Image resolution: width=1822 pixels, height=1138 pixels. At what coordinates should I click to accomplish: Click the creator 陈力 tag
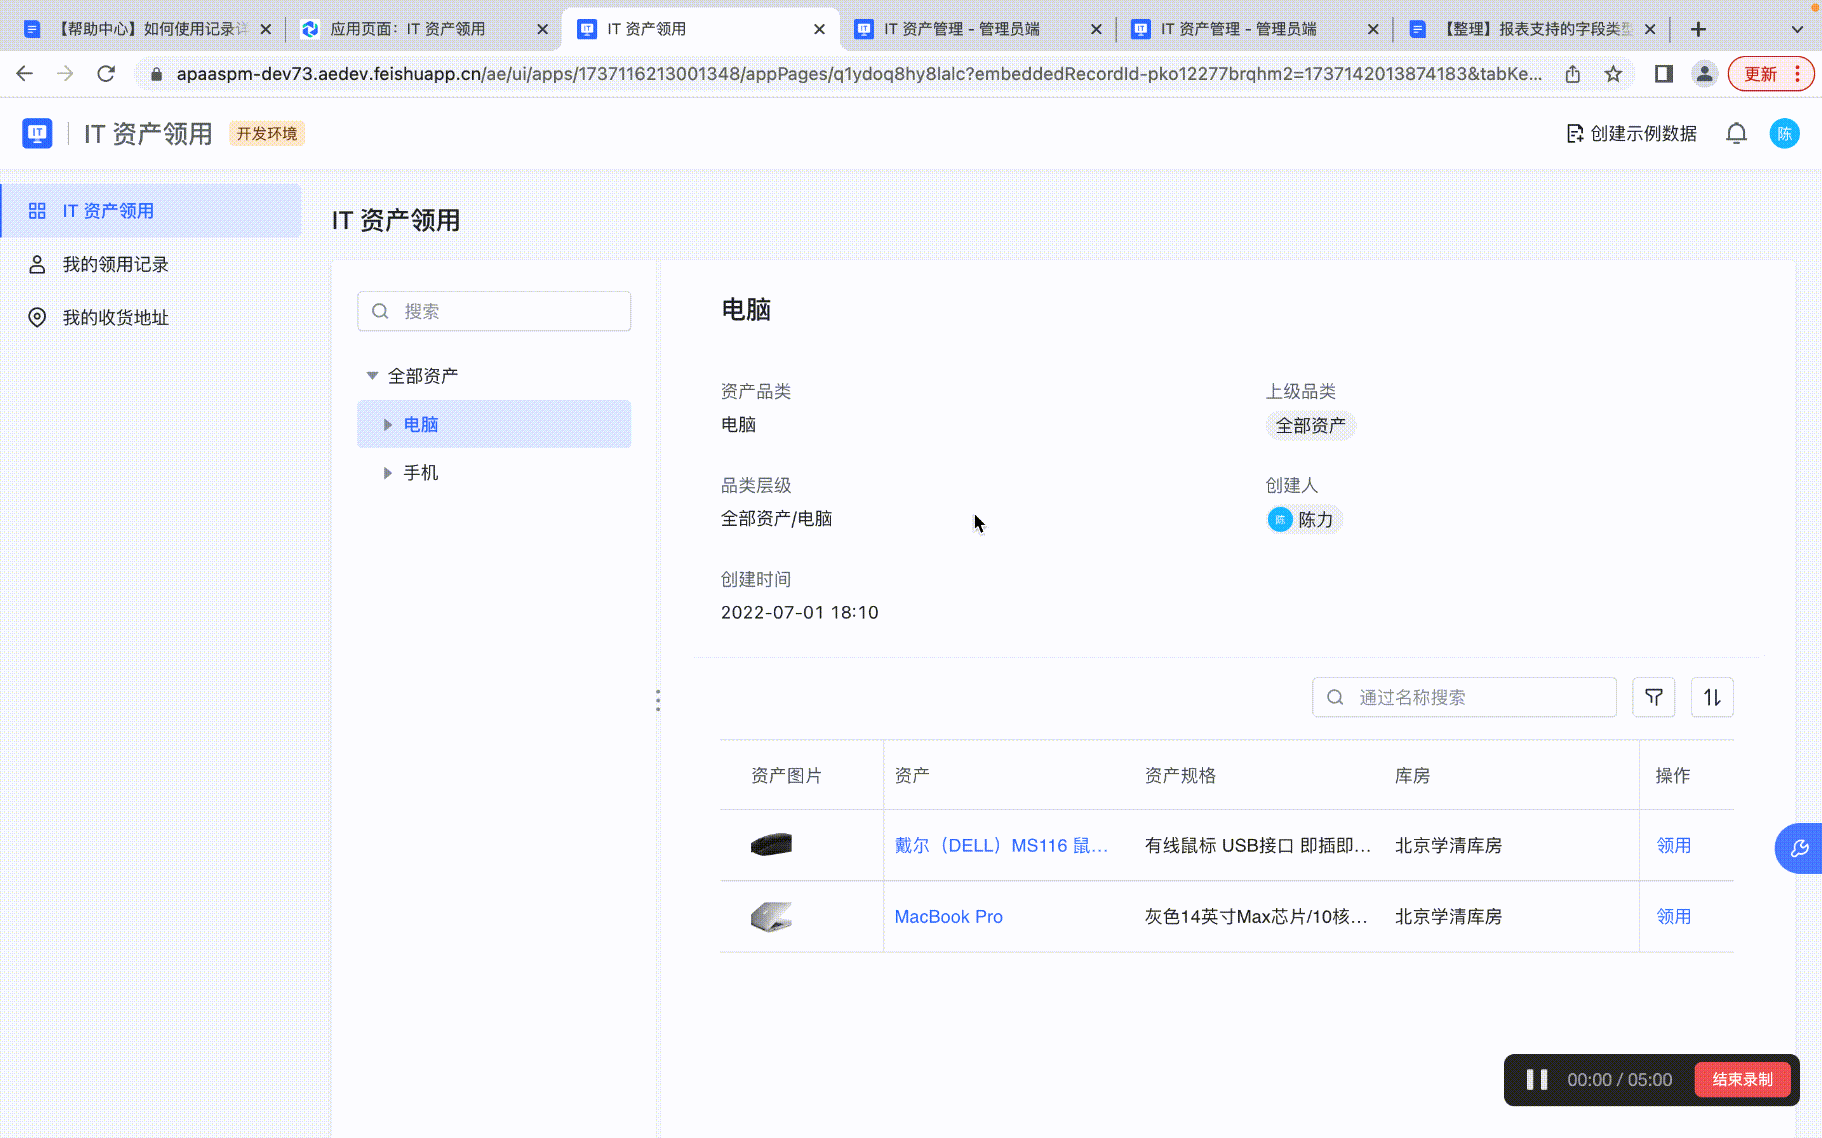click(x=1303, y=519)
